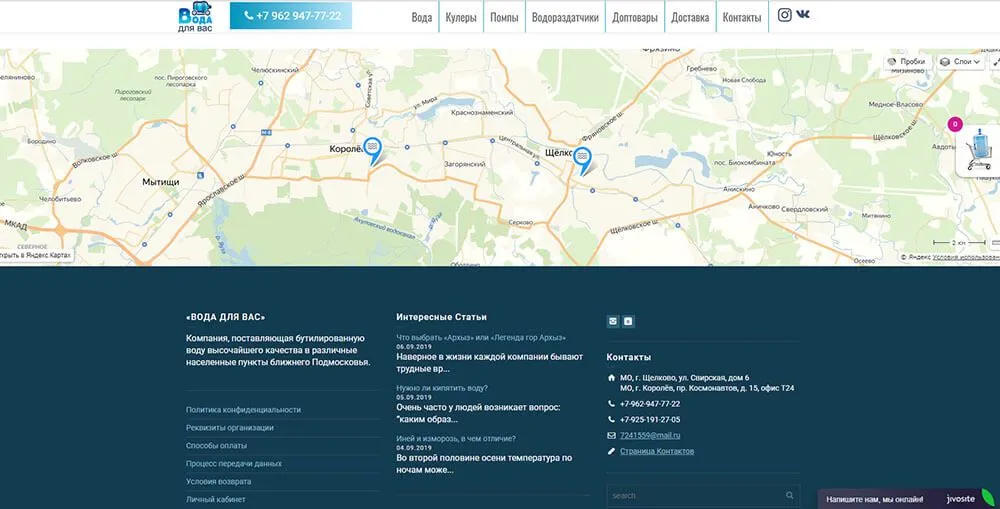Click the Вода для вас logo
The height and width of the screenshot is (509, 1000).
(196, 17)
